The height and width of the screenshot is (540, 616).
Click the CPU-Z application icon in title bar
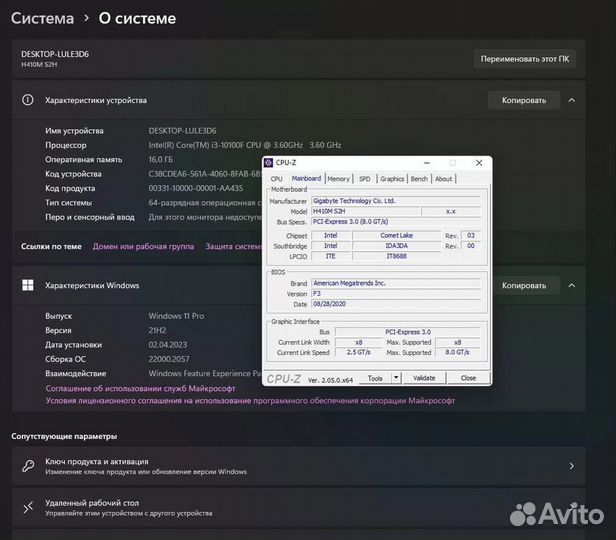[269, 163]
